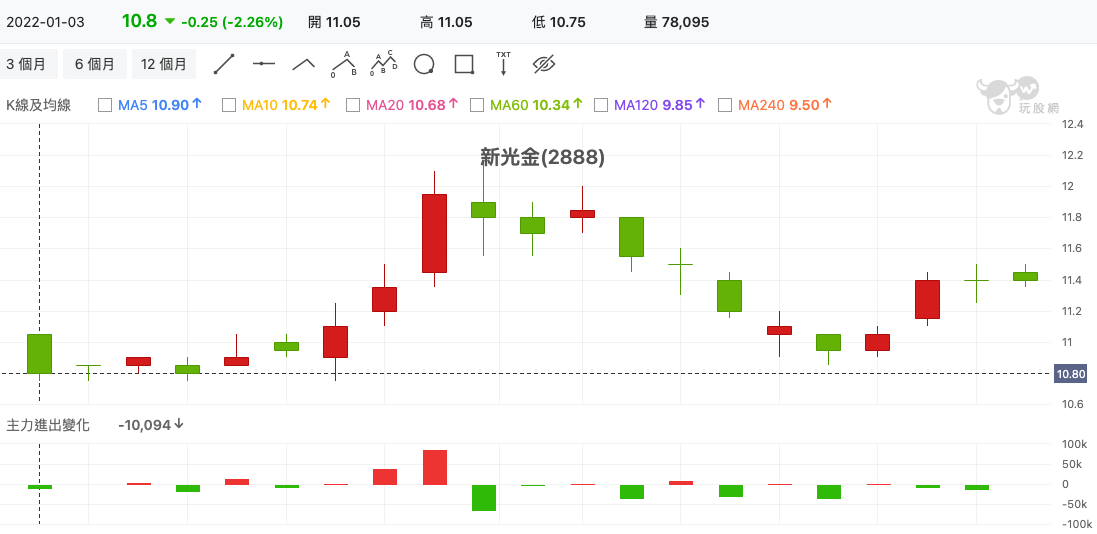The height and width of the screenshot is (534, 1097).
Task: Switch to 6 個月 time range
Action: click(94, 64)
